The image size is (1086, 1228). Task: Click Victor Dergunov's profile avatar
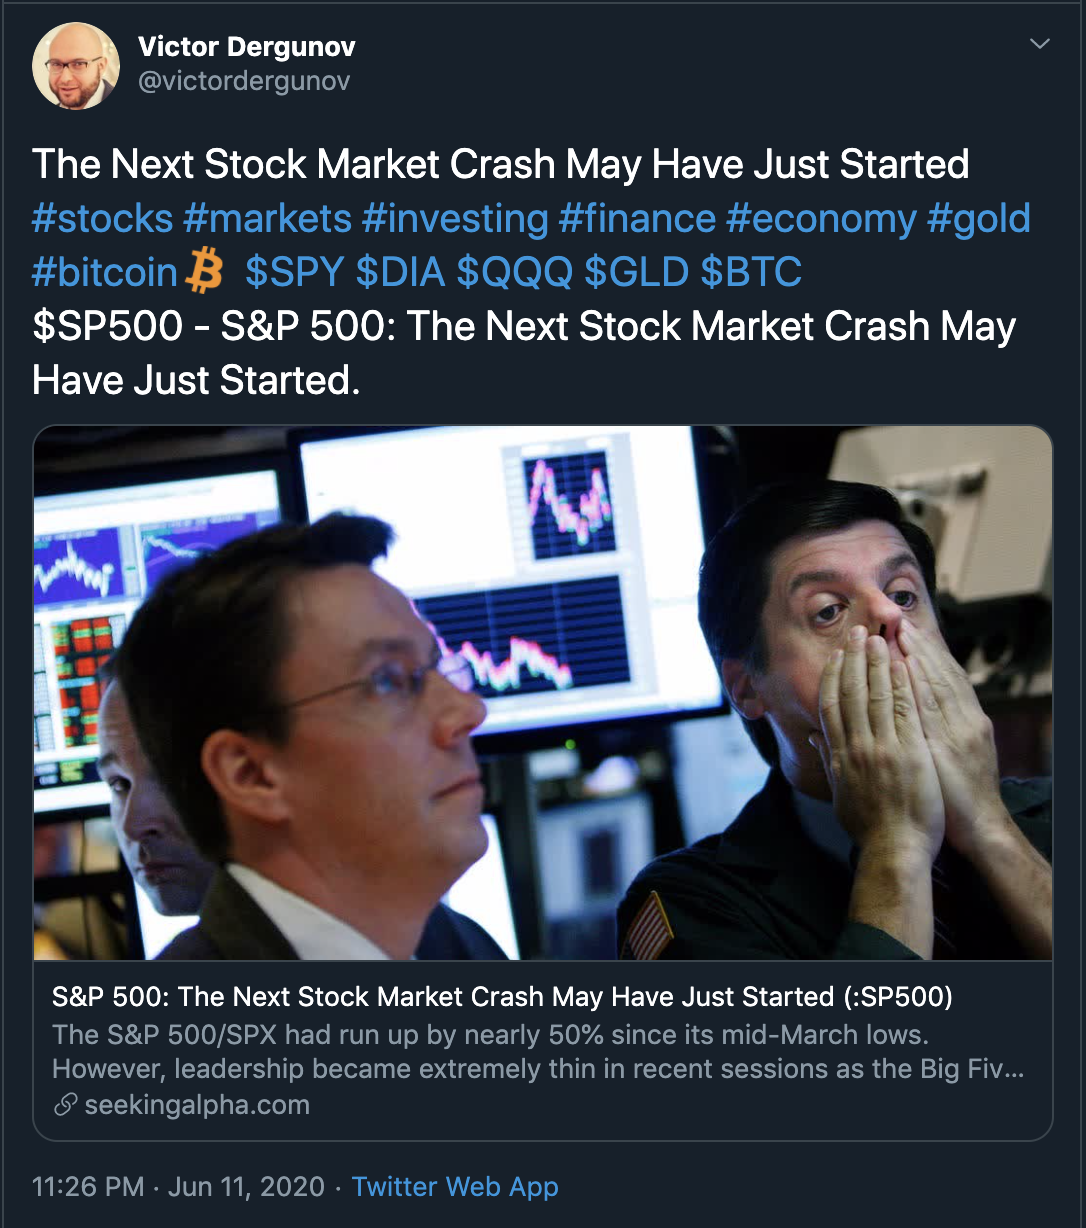tap(75, 65)
